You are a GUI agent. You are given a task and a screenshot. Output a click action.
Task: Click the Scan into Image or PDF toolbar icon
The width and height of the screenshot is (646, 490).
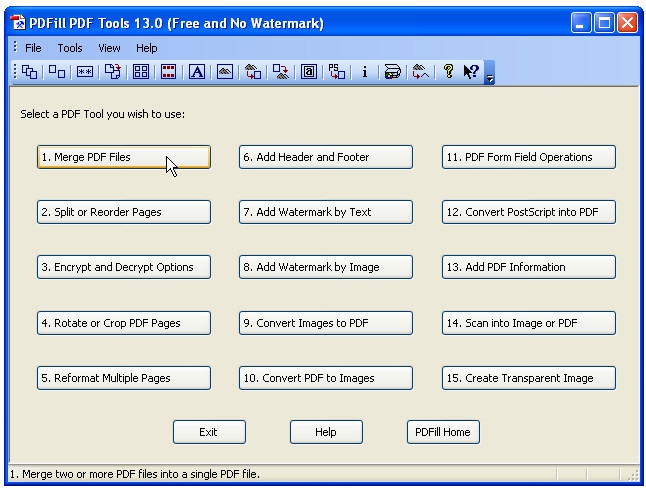click(x=393, y=72)
